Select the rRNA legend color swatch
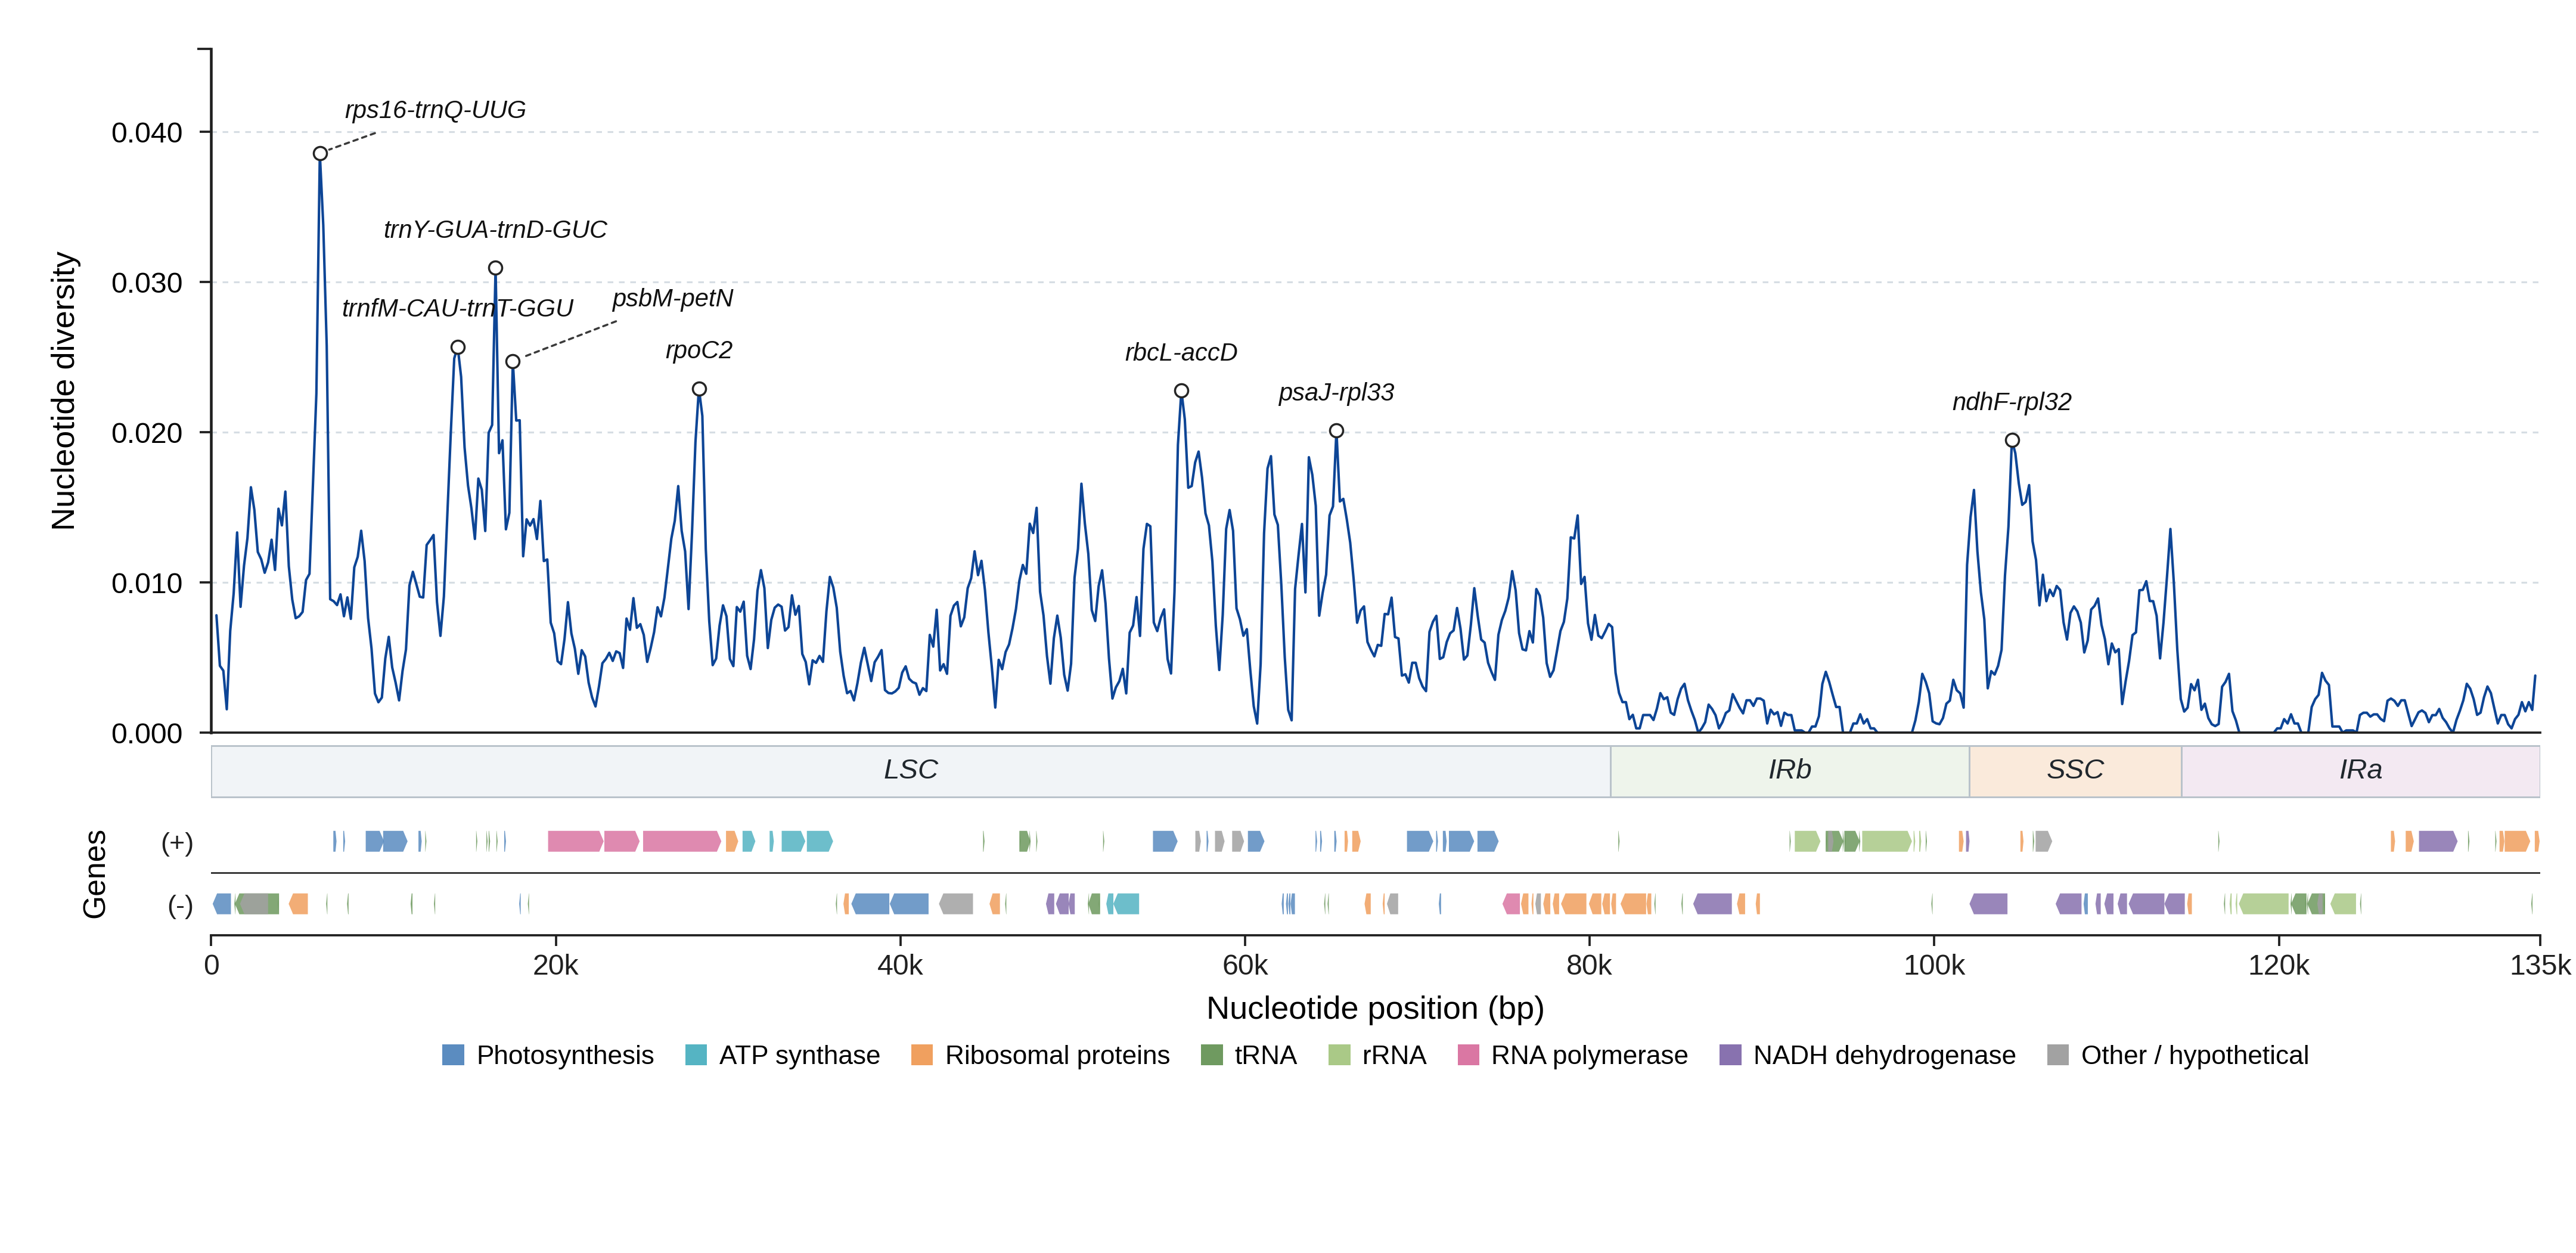This screenshot has width=2576, height=1253. (1339, 1055)
